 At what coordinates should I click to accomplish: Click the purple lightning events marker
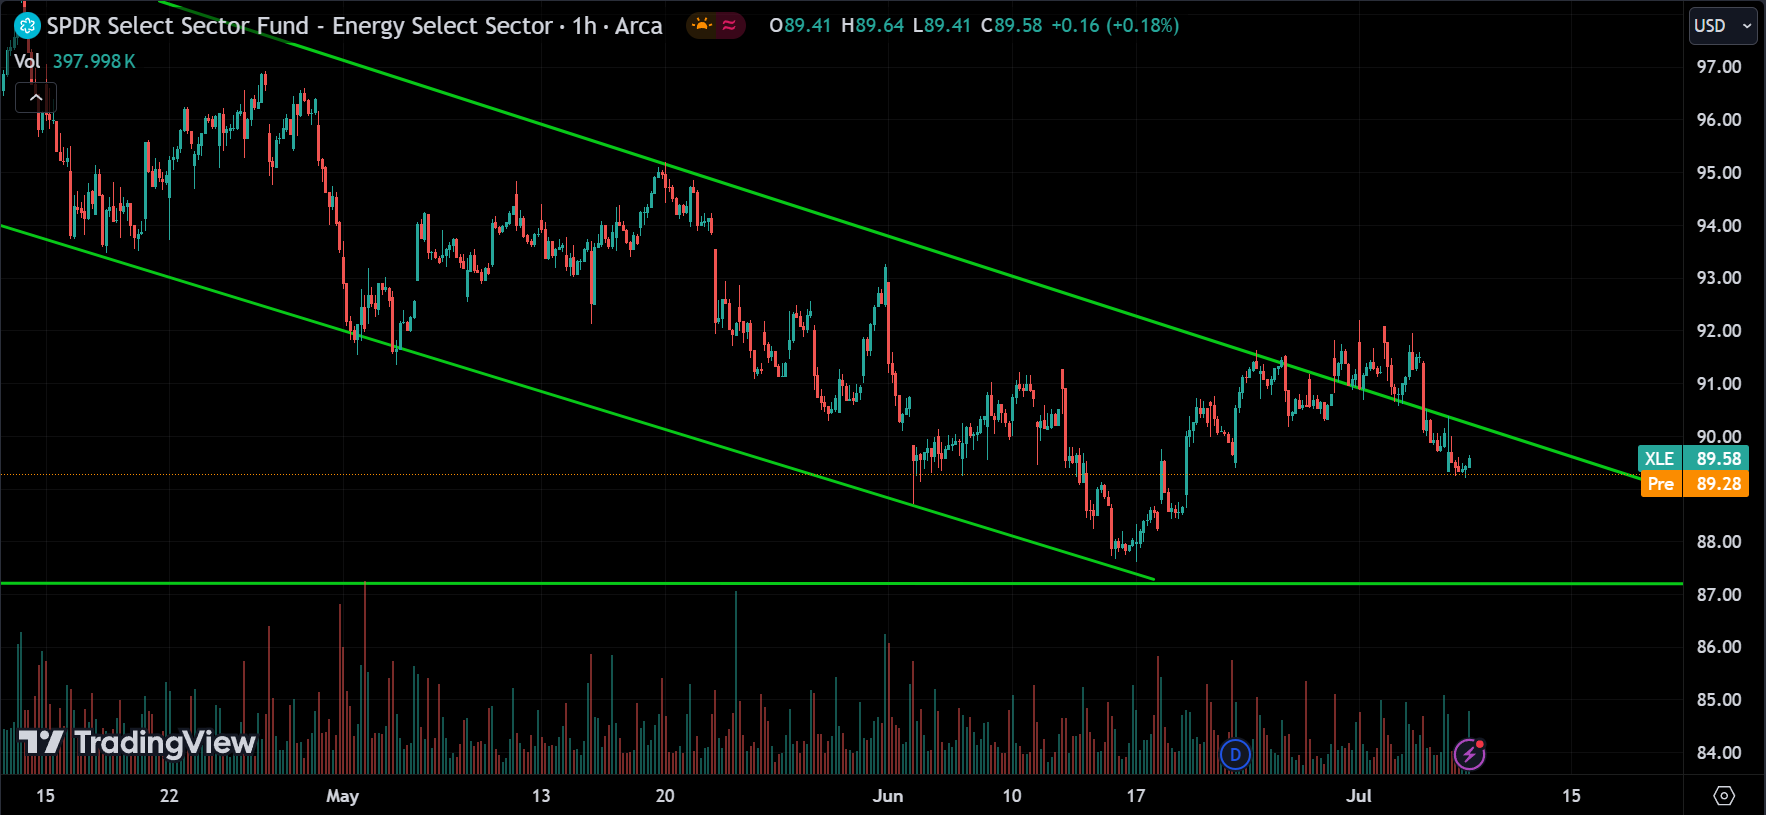(1469, 754)
